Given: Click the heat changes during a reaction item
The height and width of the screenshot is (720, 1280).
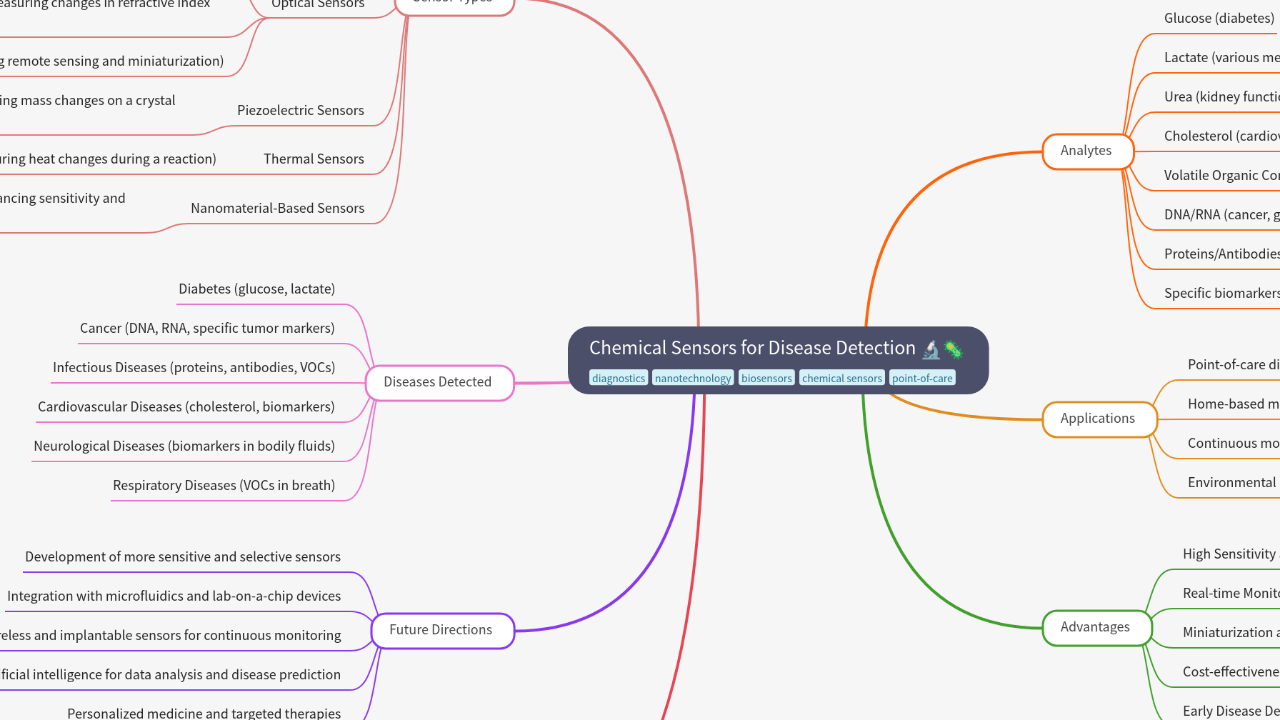Looking at the screenshot, I should coord(108,159).
